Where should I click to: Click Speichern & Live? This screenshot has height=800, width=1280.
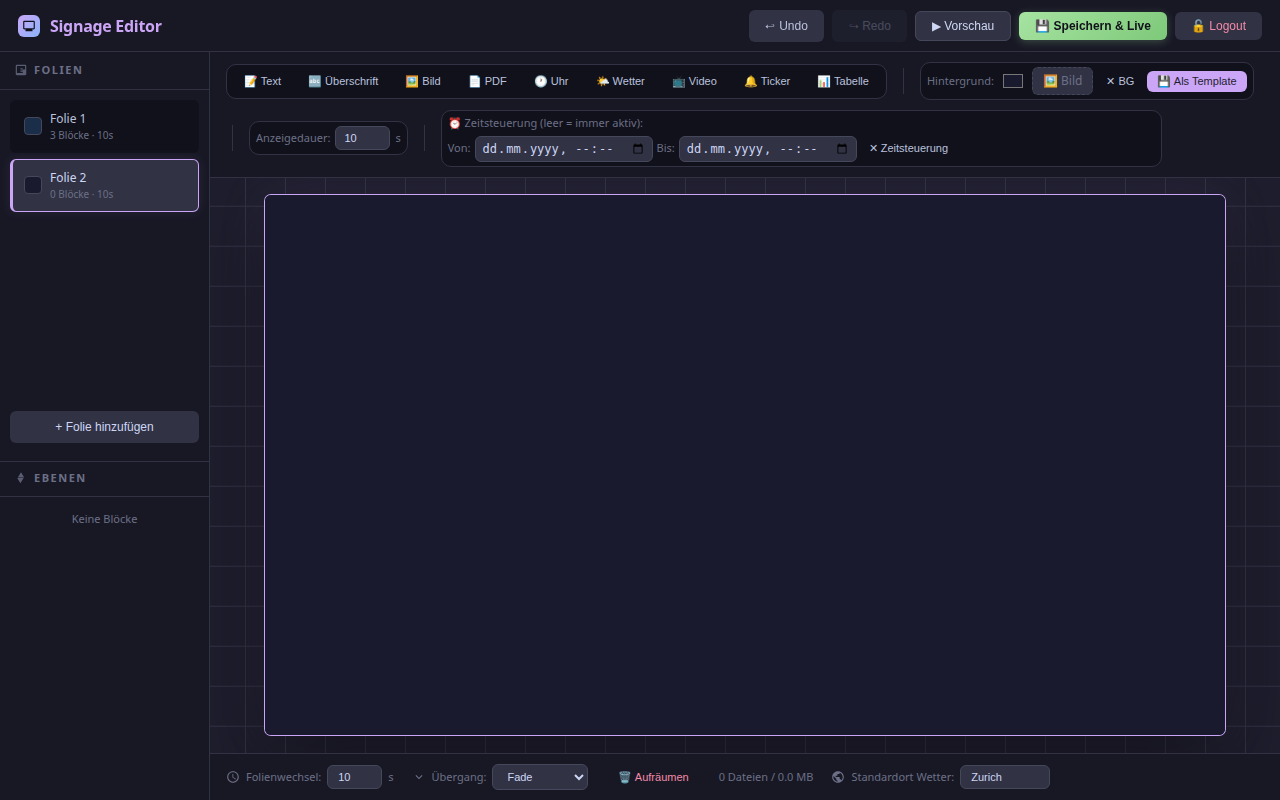1093,26
